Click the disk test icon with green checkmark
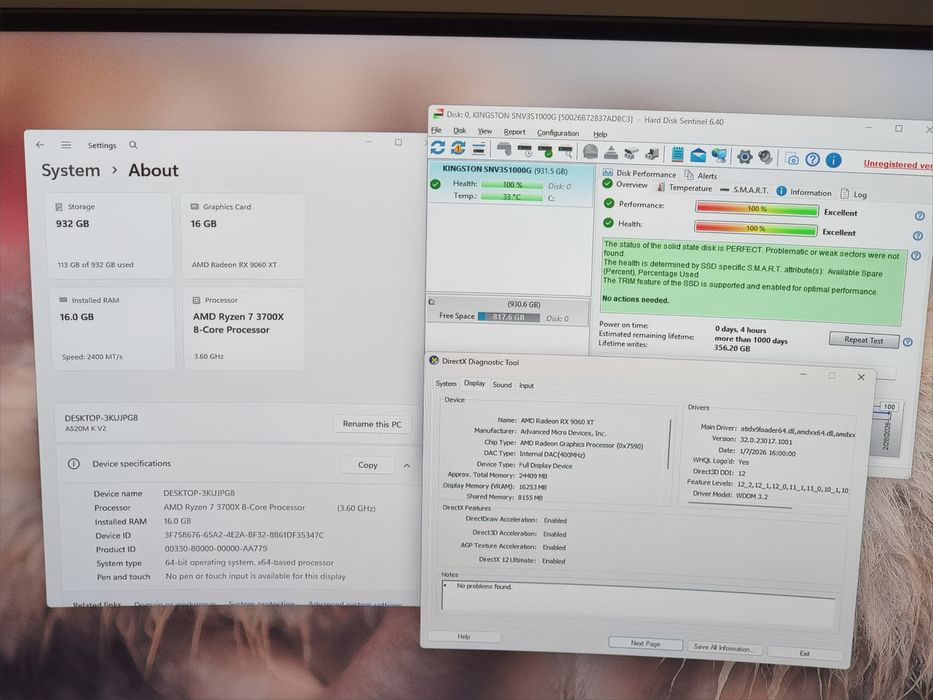Screen dimensions: 933x700 (545, 151)
